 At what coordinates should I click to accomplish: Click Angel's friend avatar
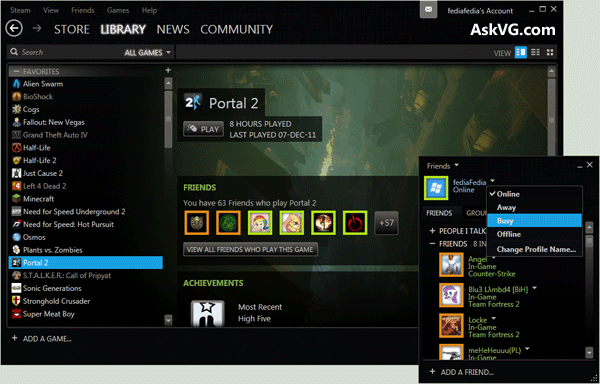451,265
